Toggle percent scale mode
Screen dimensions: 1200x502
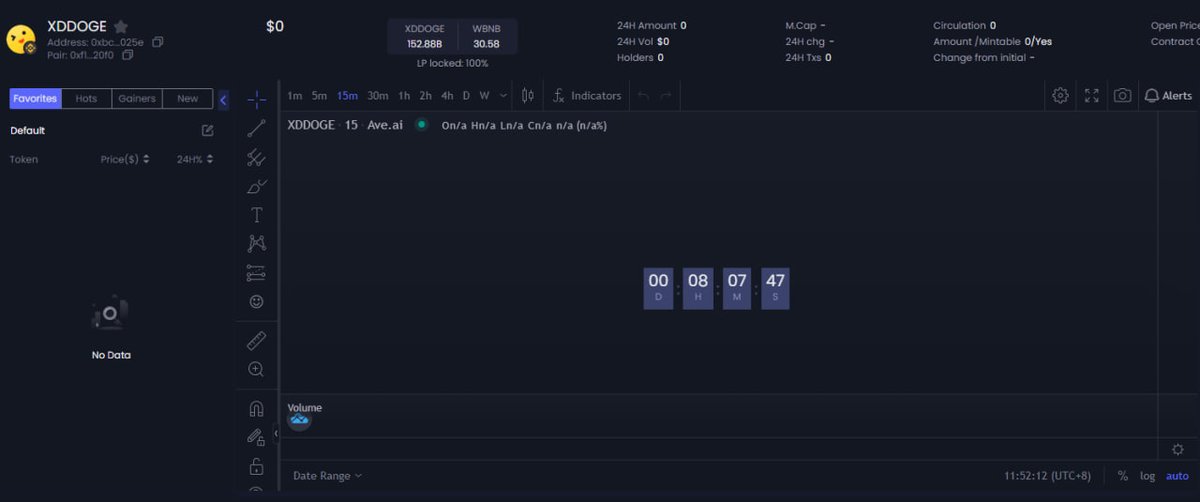tap(1123, 476)
